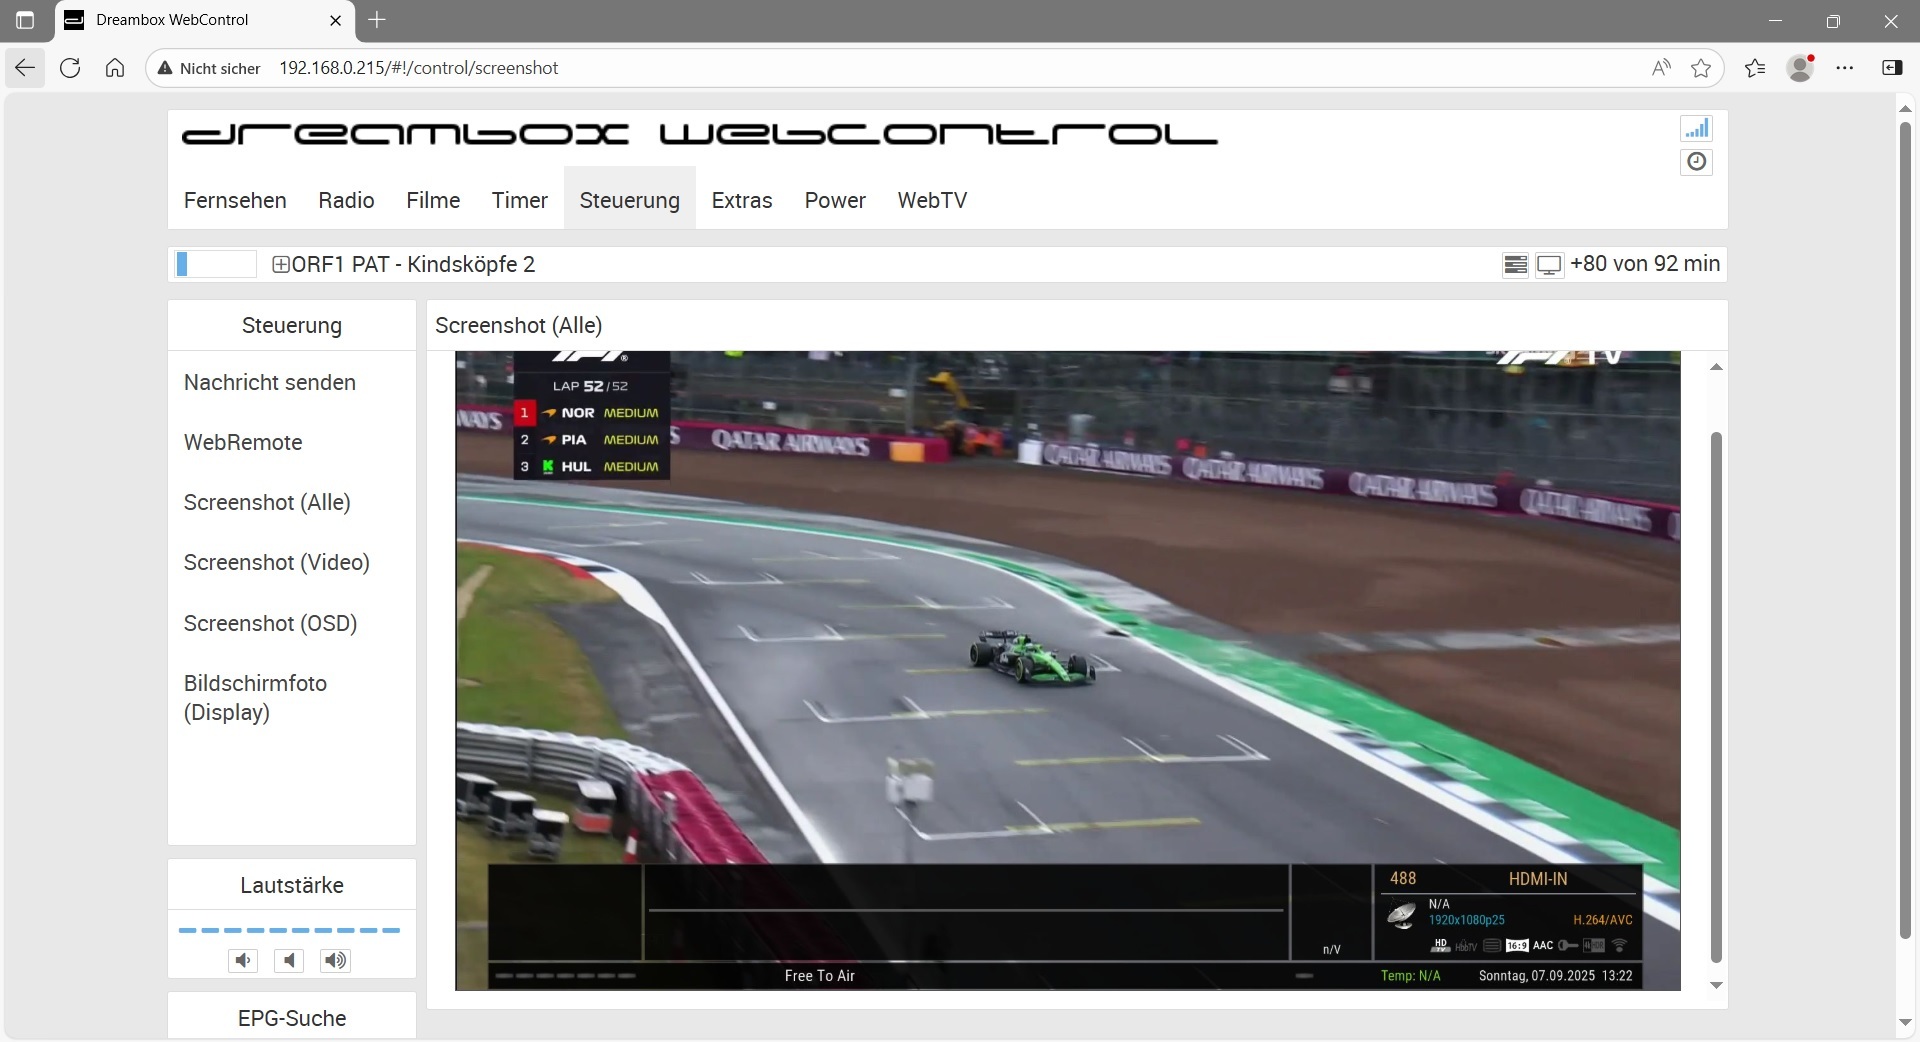Open the EPG list icon beside remaining time
Screen dimensions: 1920x1042
pyautogui.click(x=1516, y=265)
